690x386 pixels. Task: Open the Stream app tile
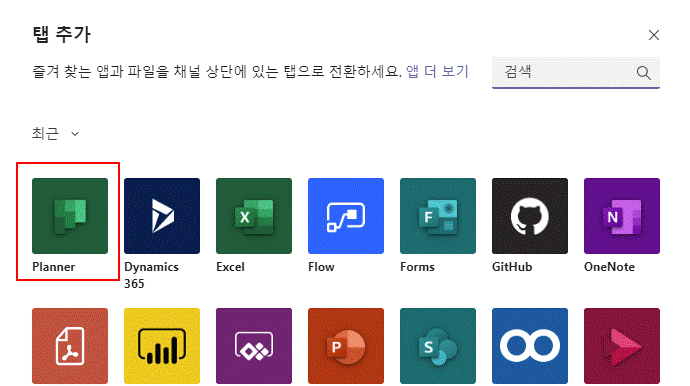[x=622, y=346]
